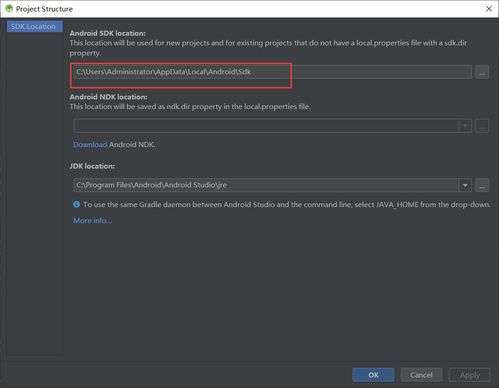Expand the Android NDK location dropdown arrow

[x=465, y=126]
